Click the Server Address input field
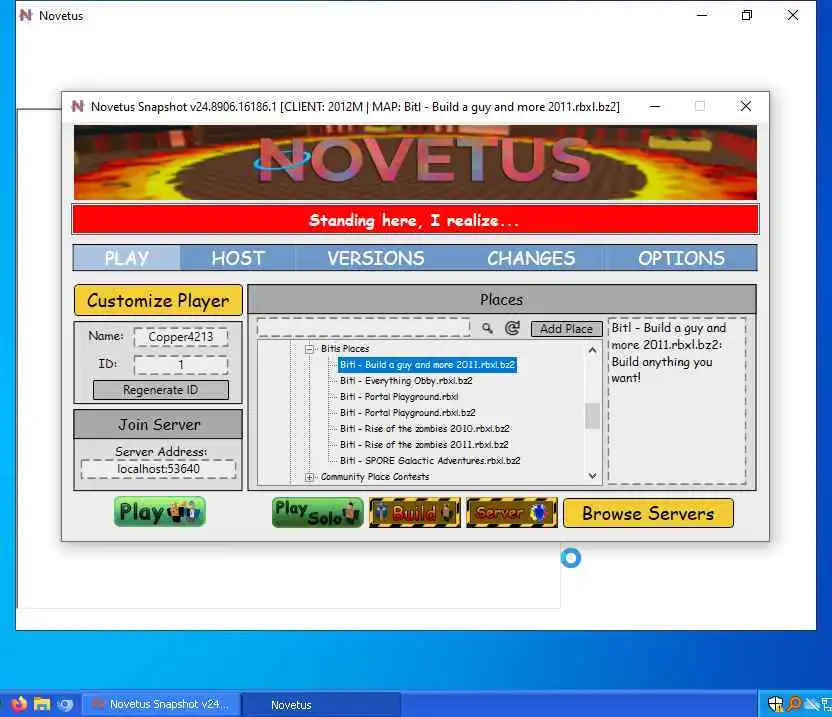Viewport: 832px width, 717px height. (x=158, y=469)
